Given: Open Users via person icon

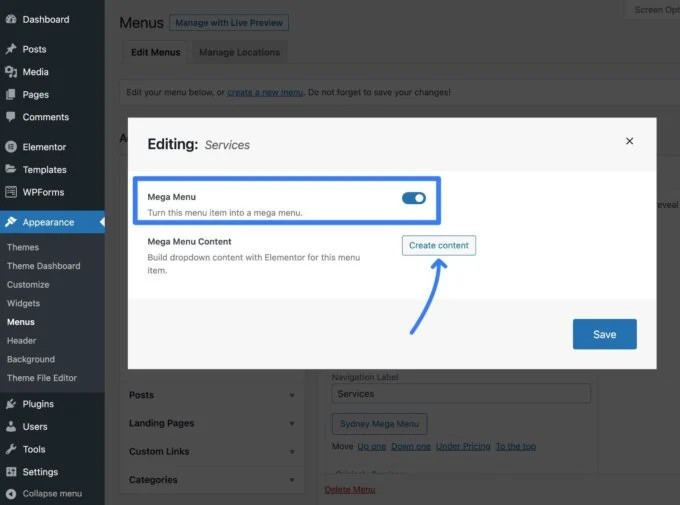Looking at the screenshot, I should pos(11,427).
